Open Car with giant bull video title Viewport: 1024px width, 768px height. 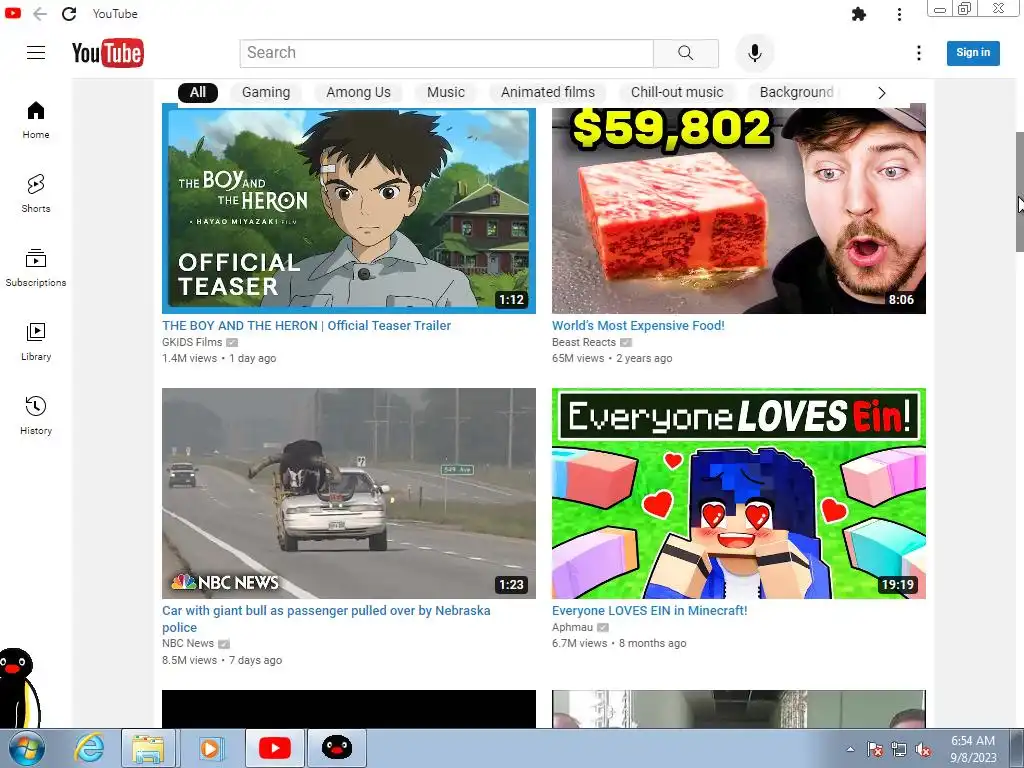[326, 618]
